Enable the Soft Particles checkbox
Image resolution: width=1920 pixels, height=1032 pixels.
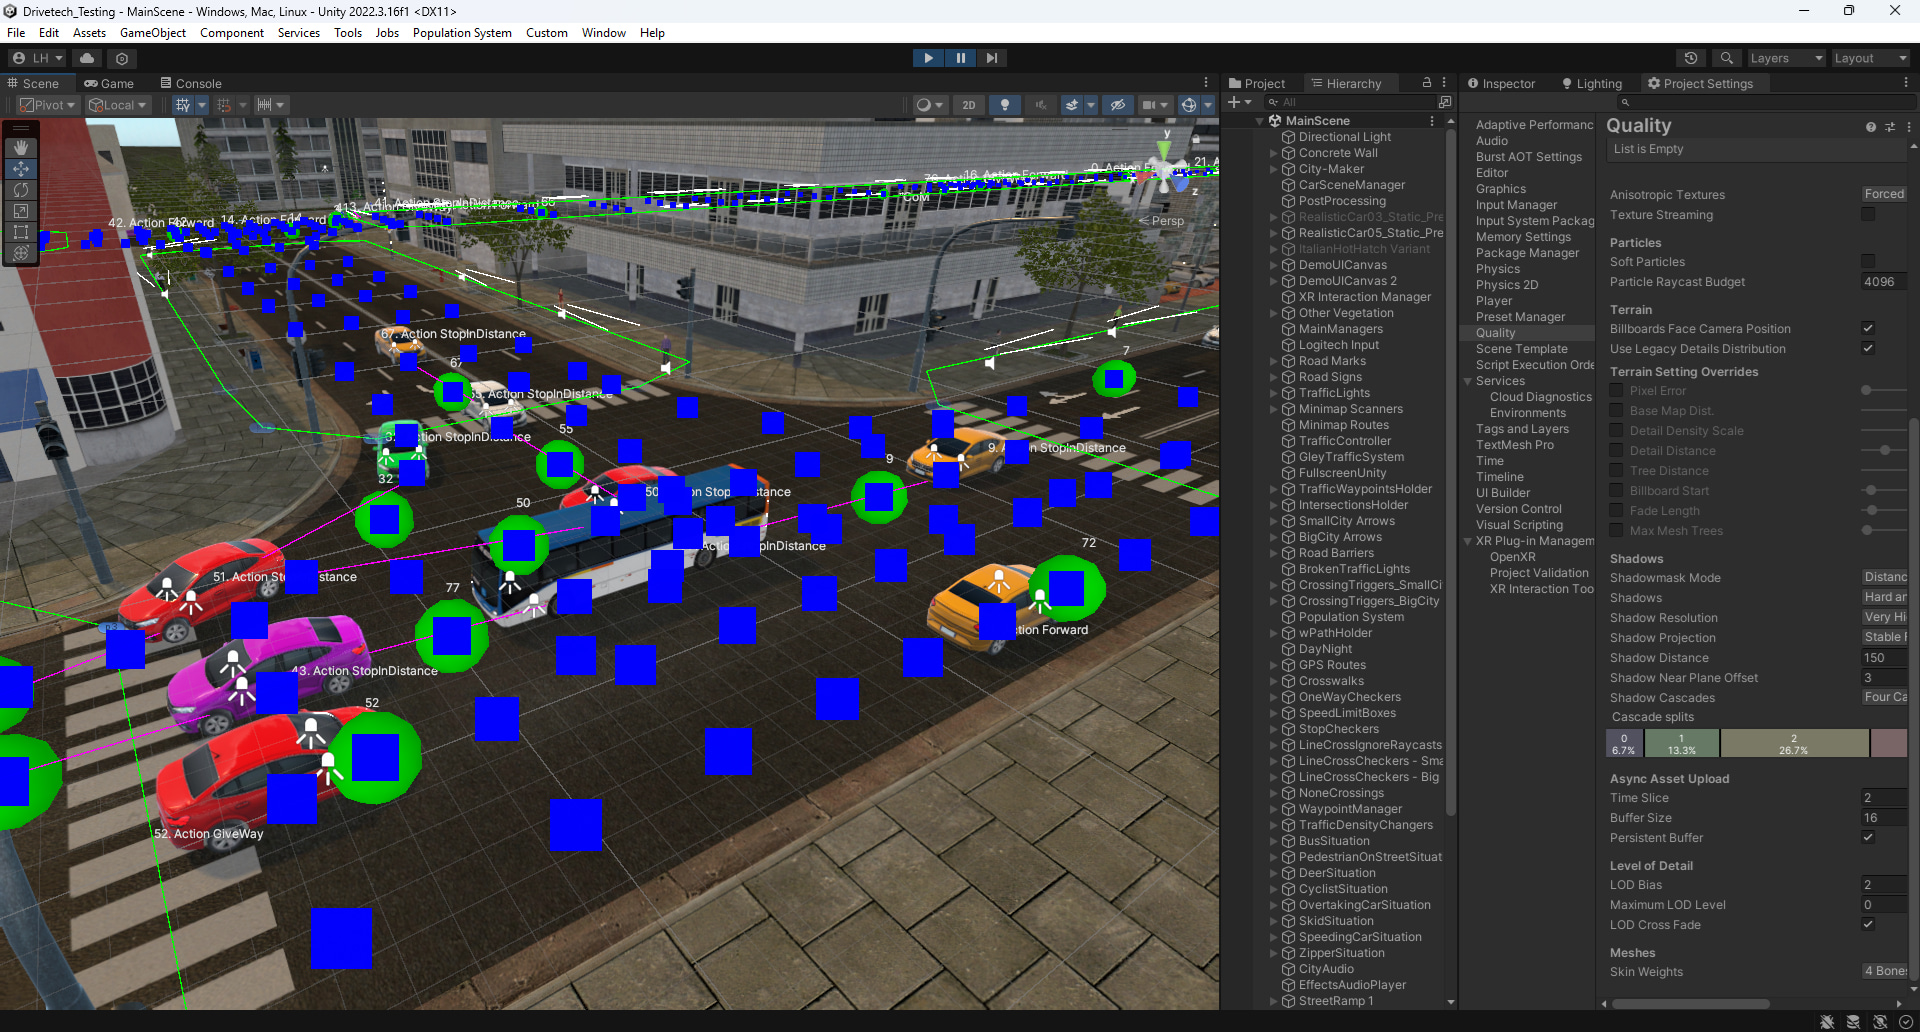pyautogui.click(x=1868, y=261)
